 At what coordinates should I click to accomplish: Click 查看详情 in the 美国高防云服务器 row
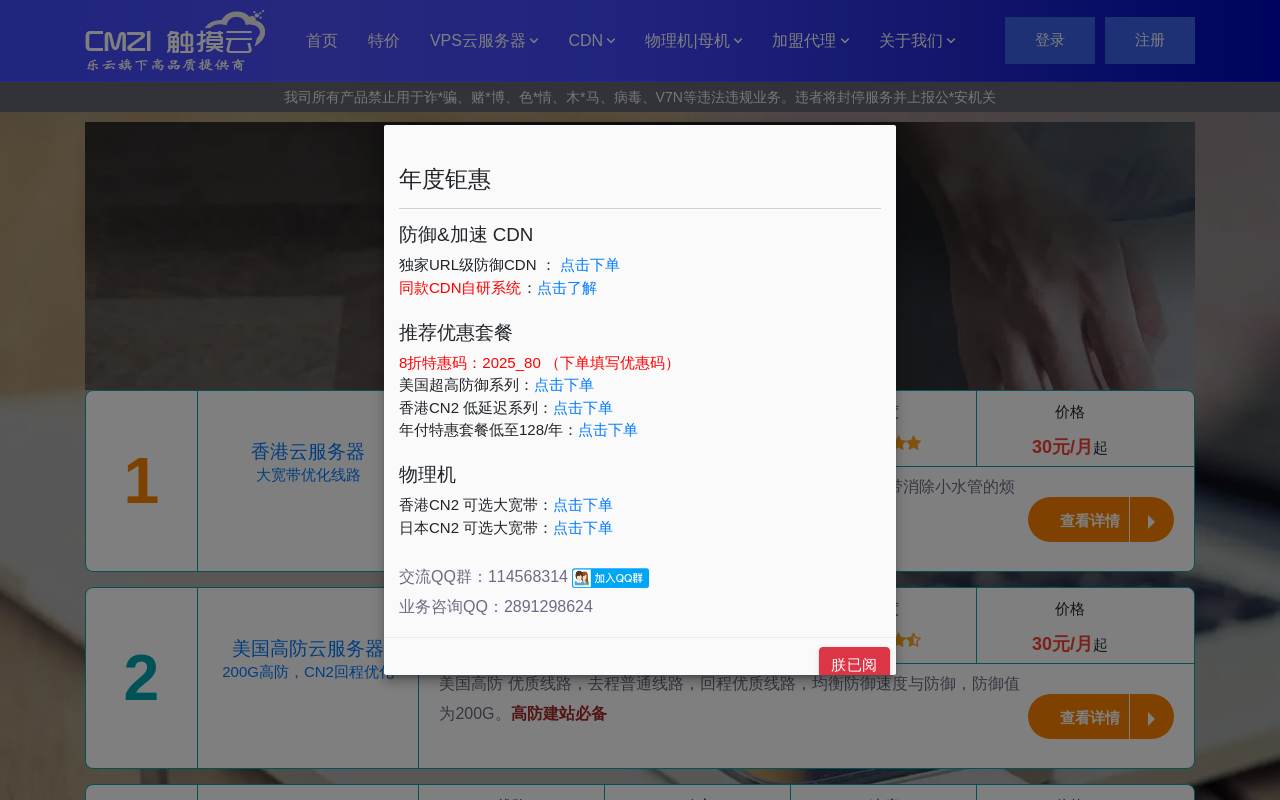click(x=1101, y=717)
